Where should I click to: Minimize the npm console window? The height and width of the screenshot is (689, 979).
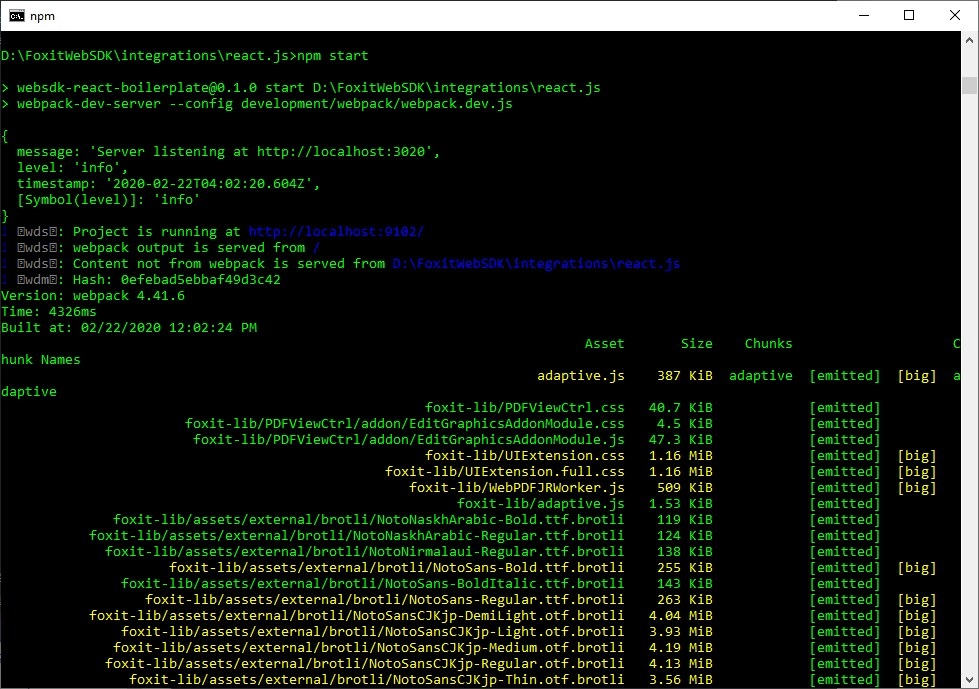[x=864, y=16]
